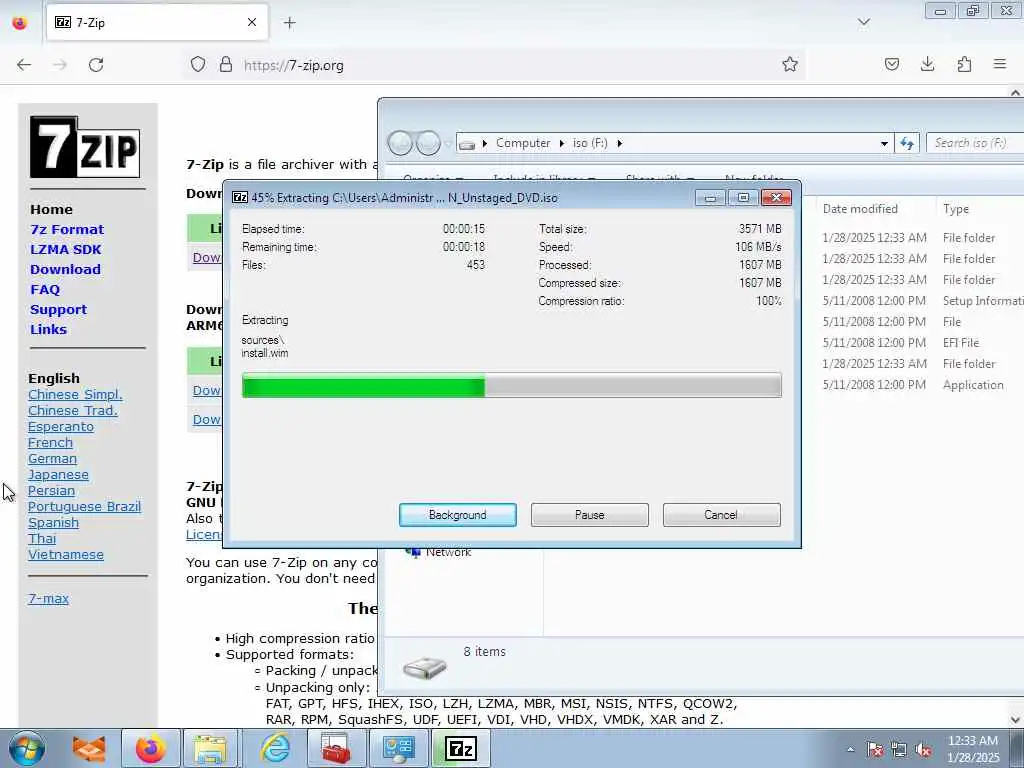Pause the 7-Zip extraction
Screen dimensions: 1024x768
590,515
